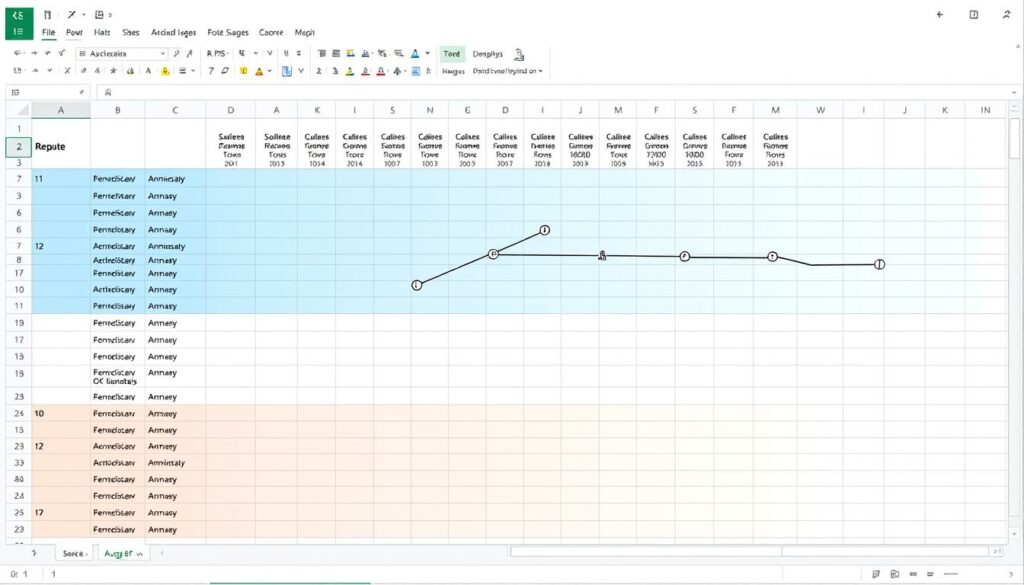Screen dimensions: 1024x585
Task: Open the quick access customize dropdown arrow
Action: coord(110,14)
